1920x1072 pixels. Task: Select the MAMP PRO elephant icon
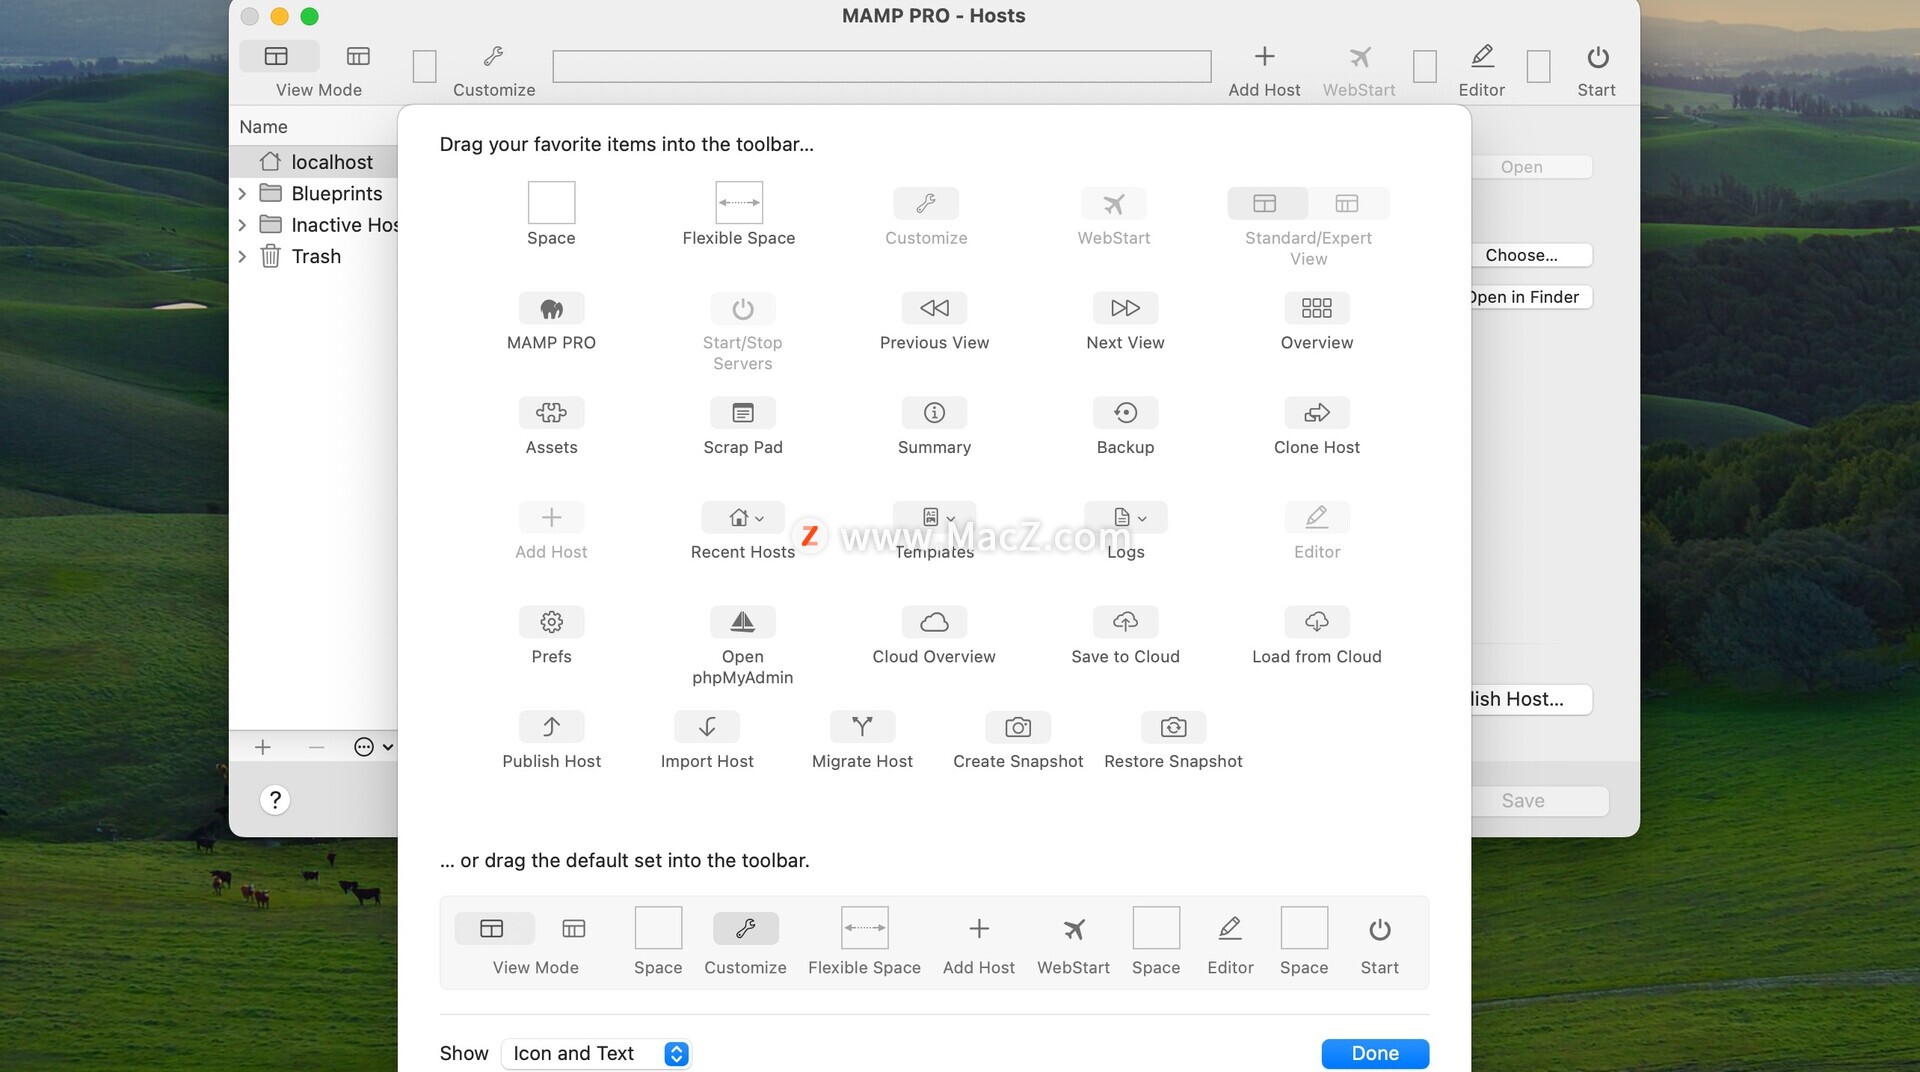(x=551, y=308)
